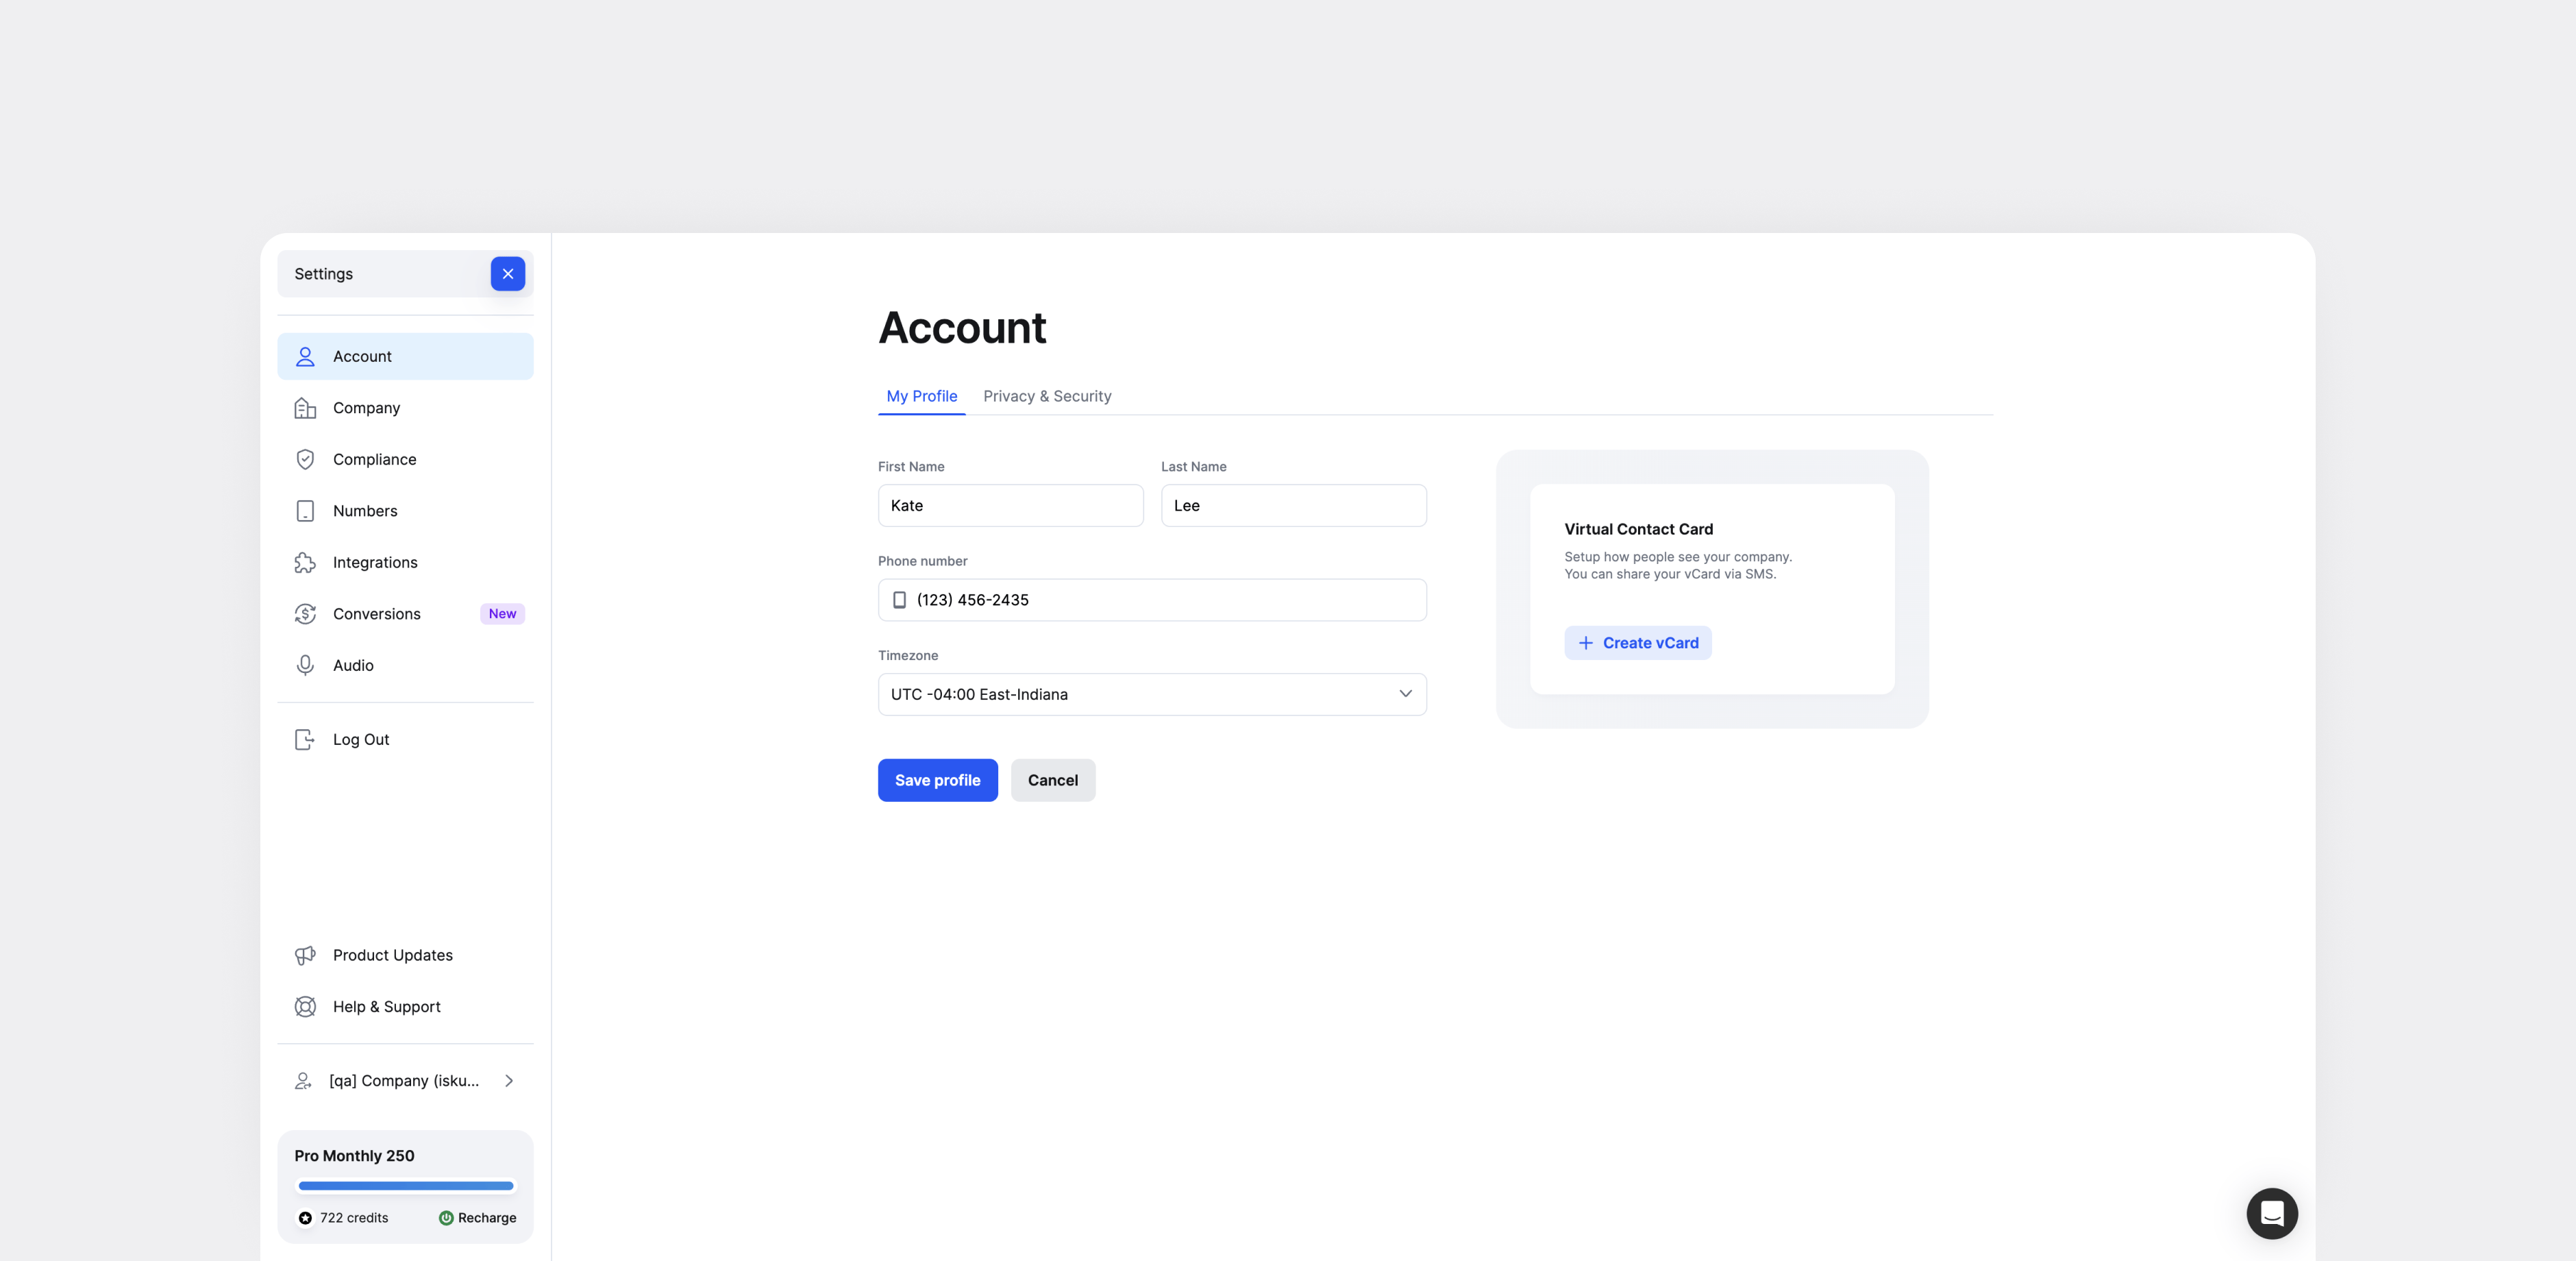Select Audio in the sidebar
The height and width of the screenshot is (1261, 2576).
click(405, 666)
